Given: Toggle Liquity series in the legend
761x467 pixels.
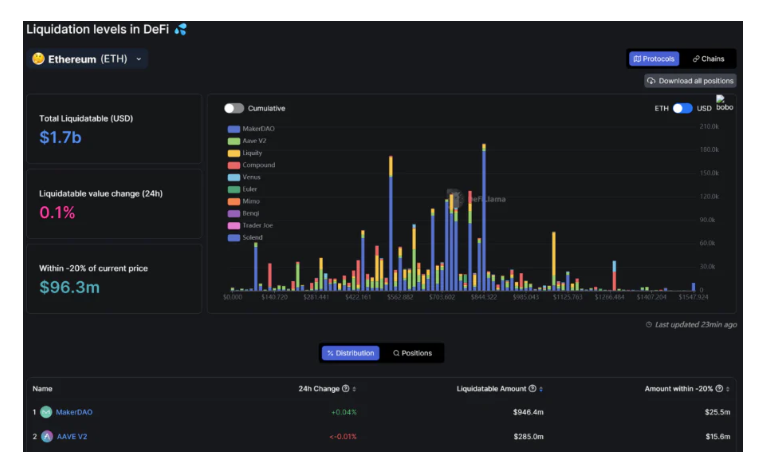Looking at the screenshot, I should click(245, 153).
